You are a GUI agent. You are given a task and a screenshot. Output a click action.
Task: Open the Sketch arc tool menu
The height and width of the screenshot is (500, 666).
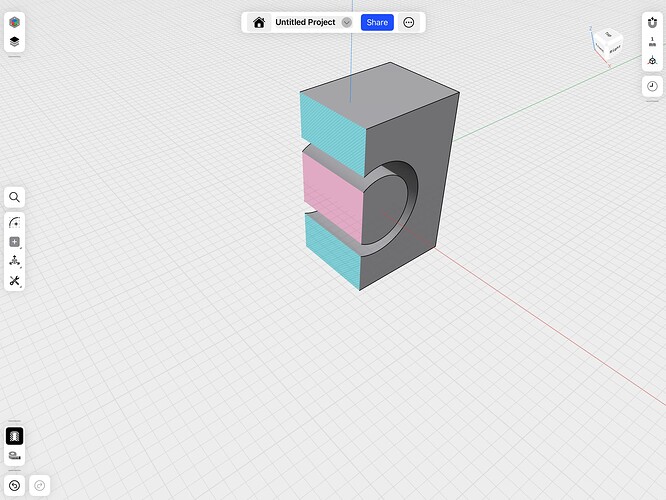(14, 222)
